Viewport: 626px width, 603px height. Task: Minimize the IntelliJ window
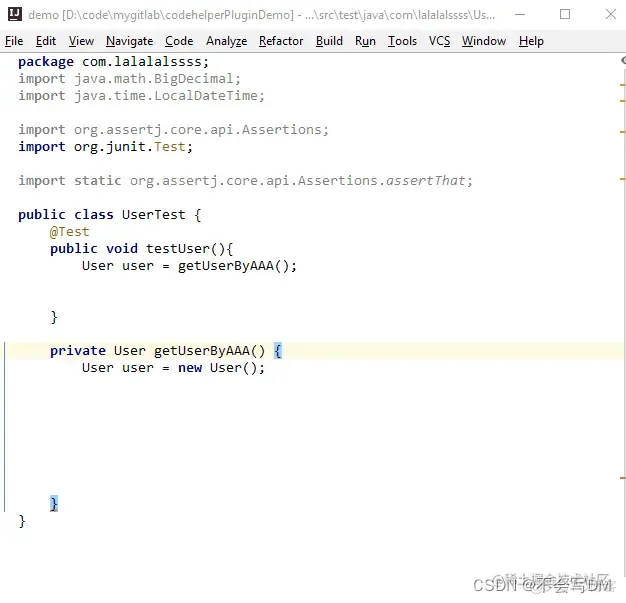(520, 15)
